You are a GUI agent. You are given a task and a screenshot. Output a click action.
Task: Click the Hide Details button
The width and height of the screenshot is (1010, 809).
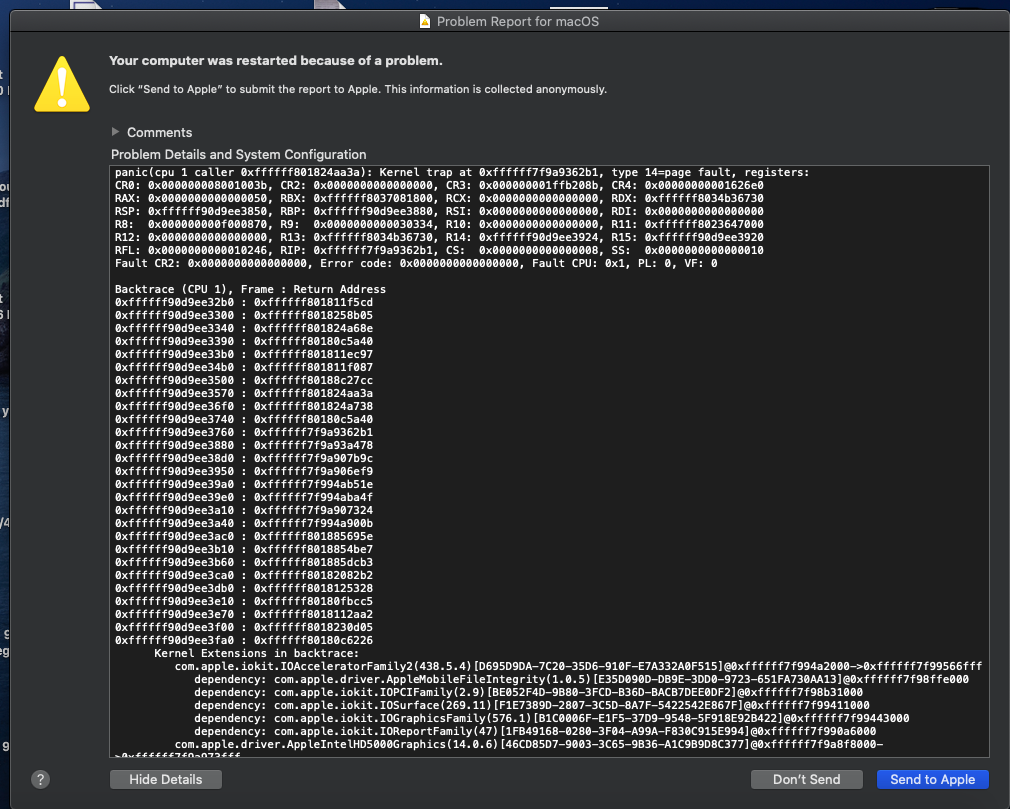click(x=166, y=779)
